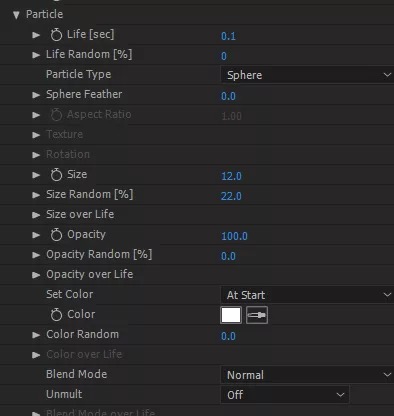Expand the Size over Life property
The height and width of the screenshot is (416, 394).
[x=36, y=215]
